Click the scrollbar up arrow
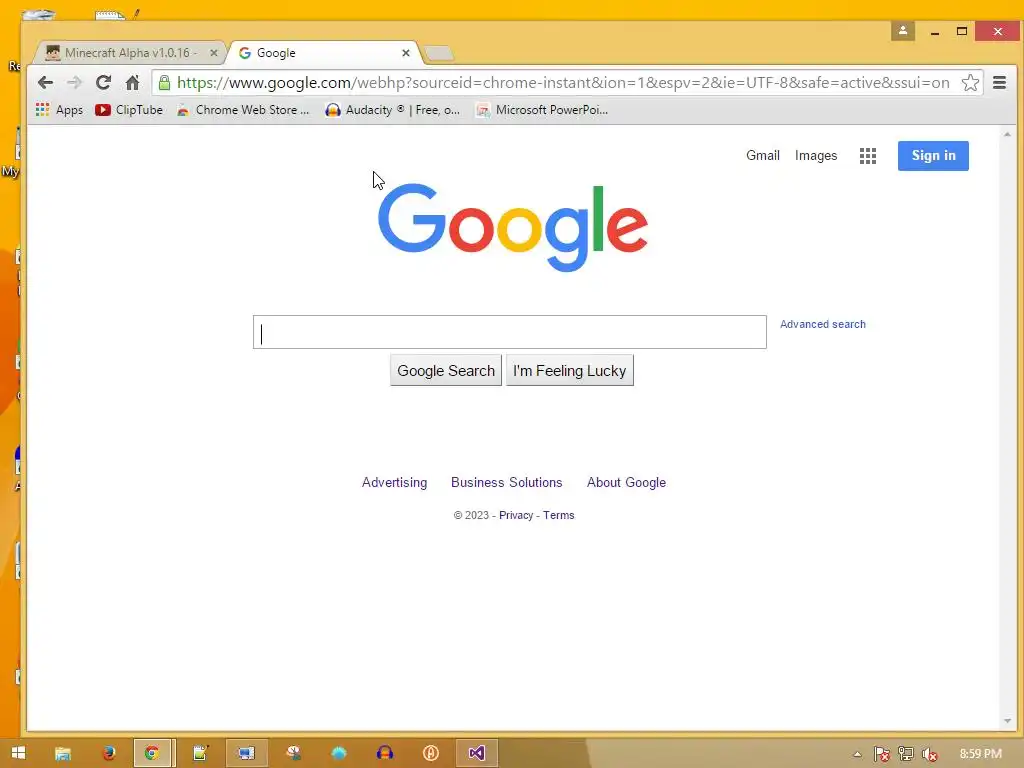 pyautogui.click(x=1007, y=134)
